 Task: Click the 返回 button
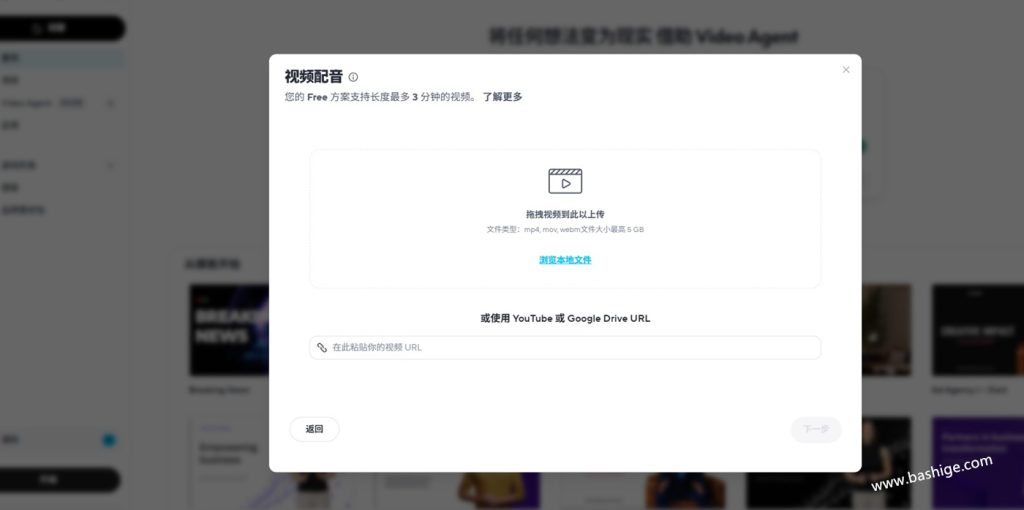[314, 429]
